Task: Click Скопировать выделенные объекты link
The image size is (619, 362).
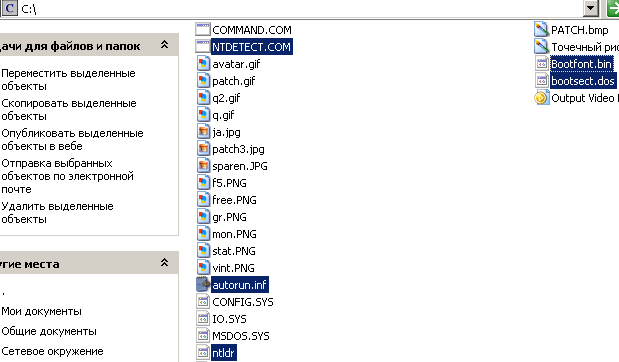Action: pos(69,109)
